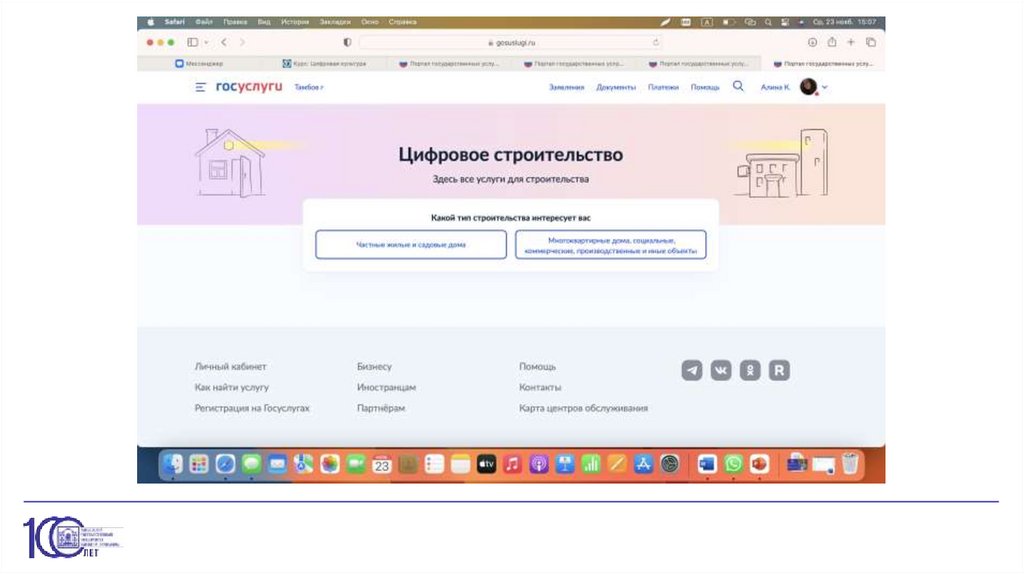Screen dimensions: 1024x574
Task: Open the Закладки menu
Action: point(335,22)
